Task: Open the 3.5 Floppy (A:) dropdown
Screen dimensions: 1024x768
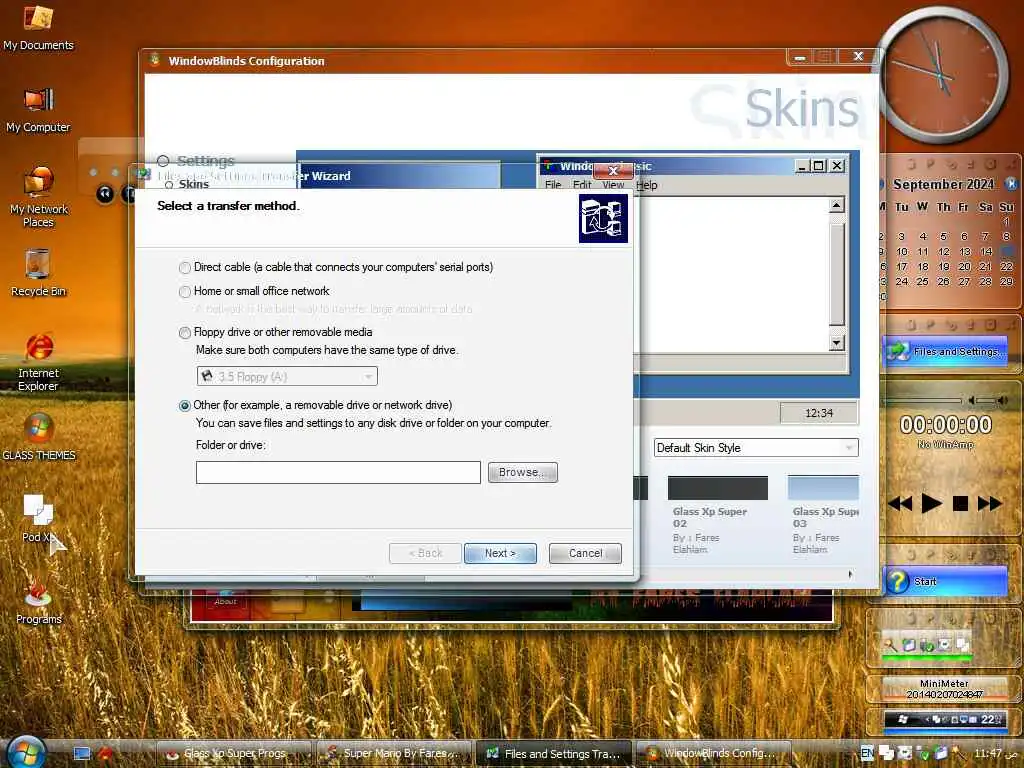Action: [287, 376]
